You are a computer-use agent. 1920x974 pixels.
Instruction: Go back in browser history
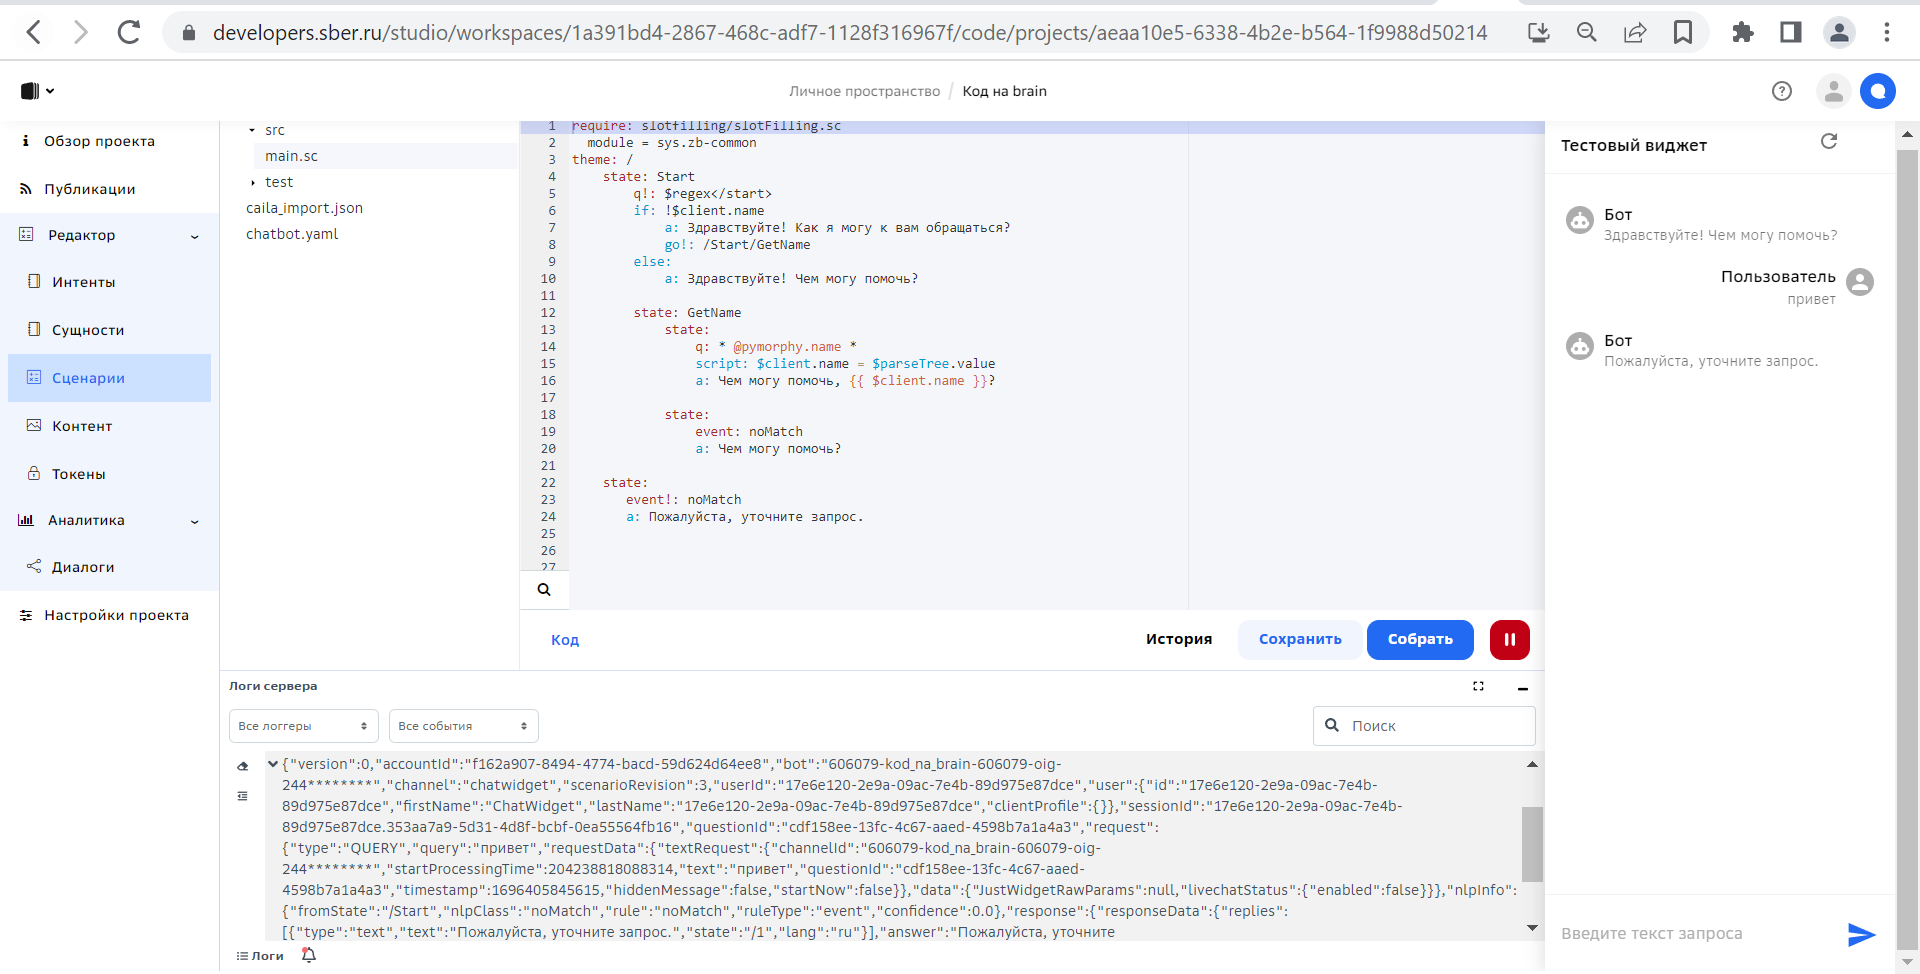[34, 32]
